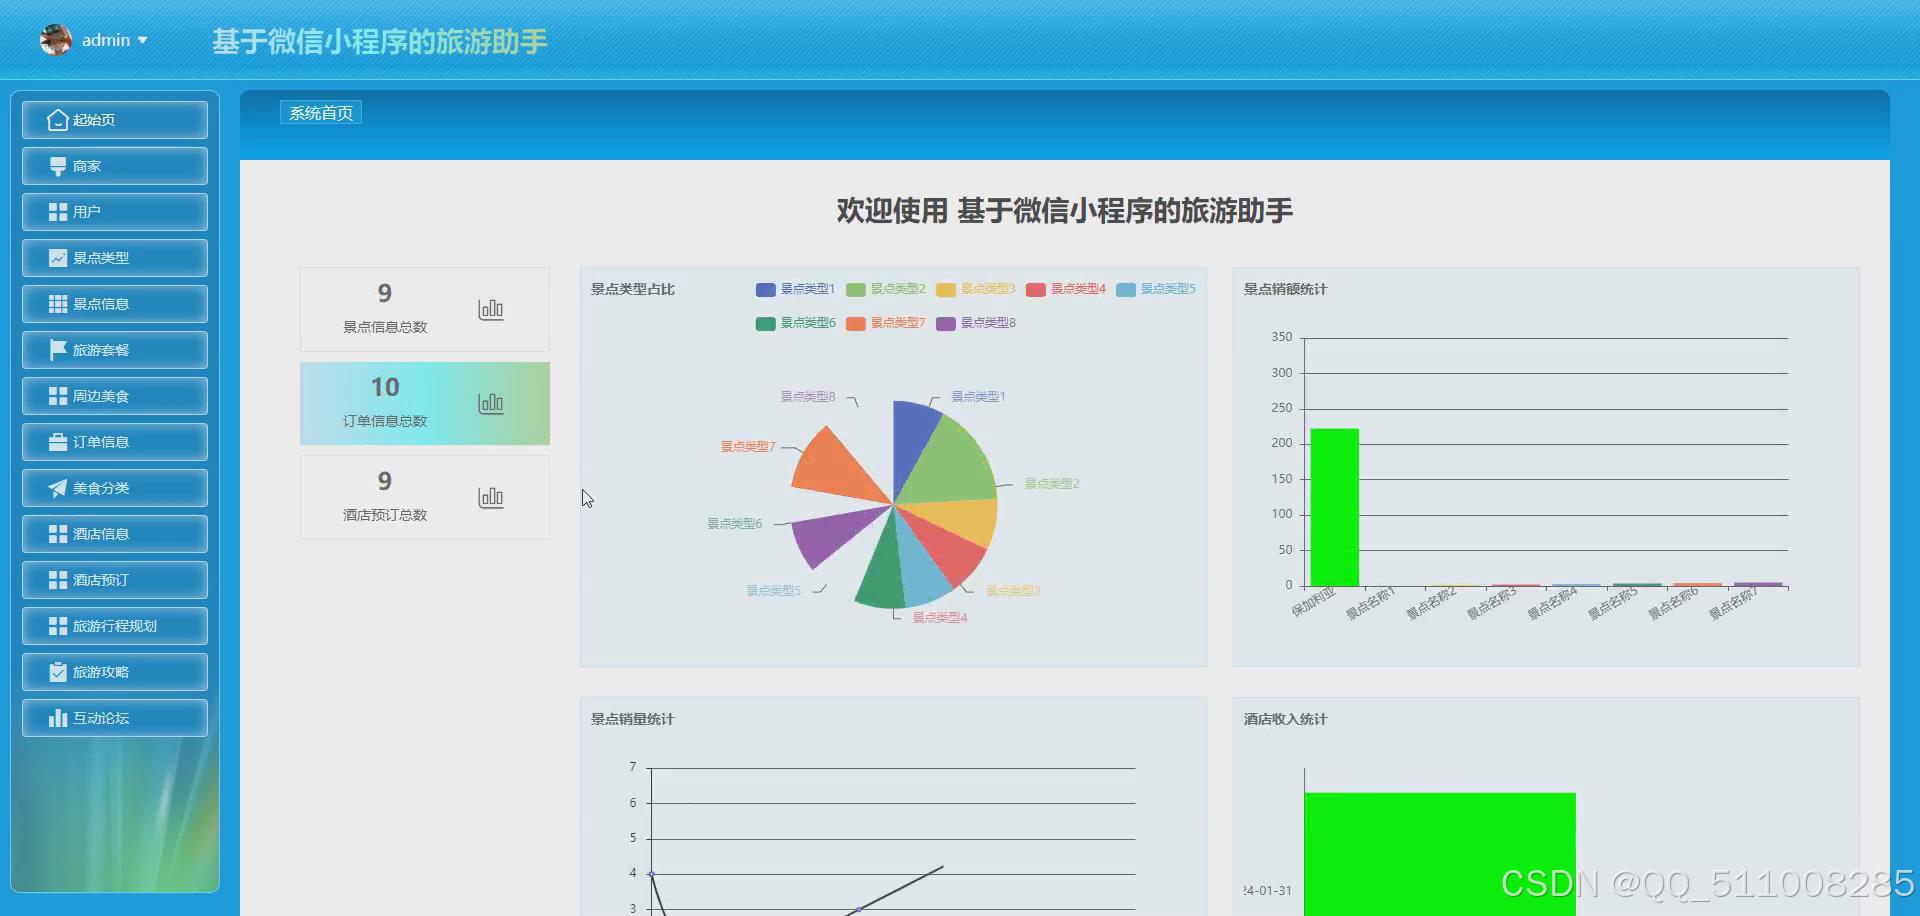Click chart icon on 景点信息总数 card
The image size is (1920, 916).
click(x=491, y=309)
